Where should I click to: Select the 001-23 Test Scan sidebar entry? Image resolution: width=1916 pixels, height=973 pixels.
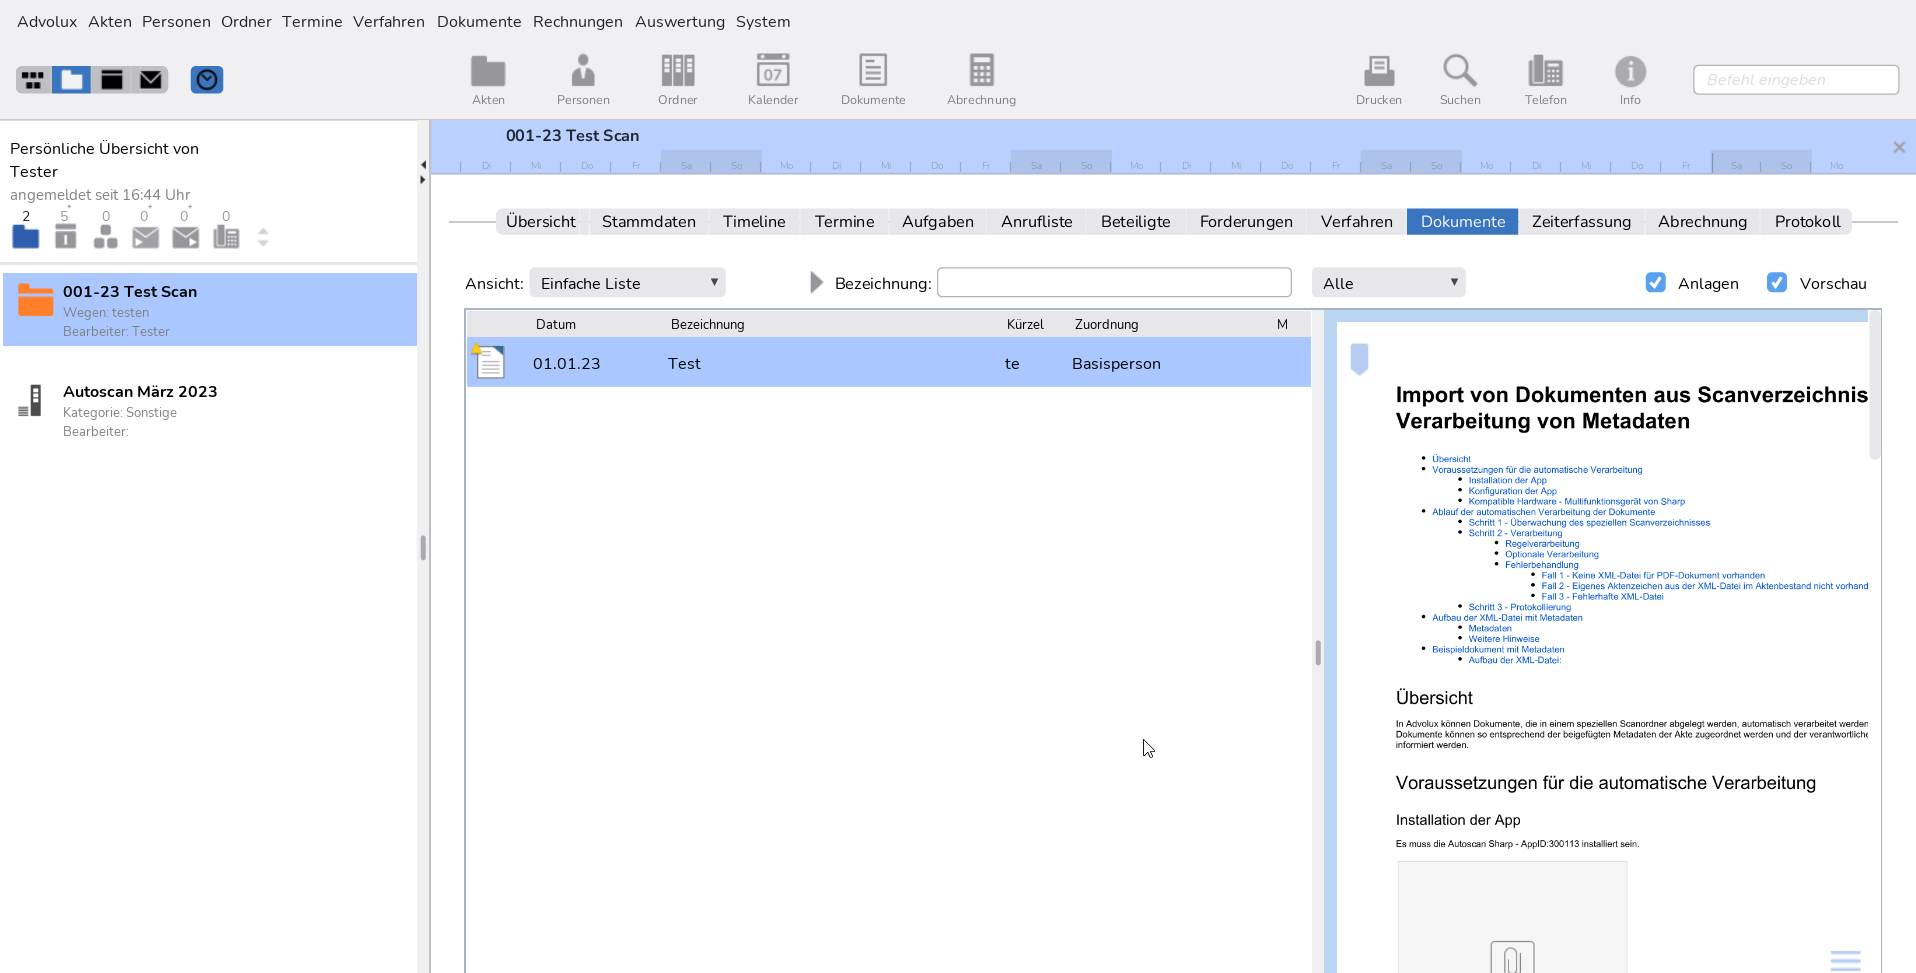coord(210,310)
